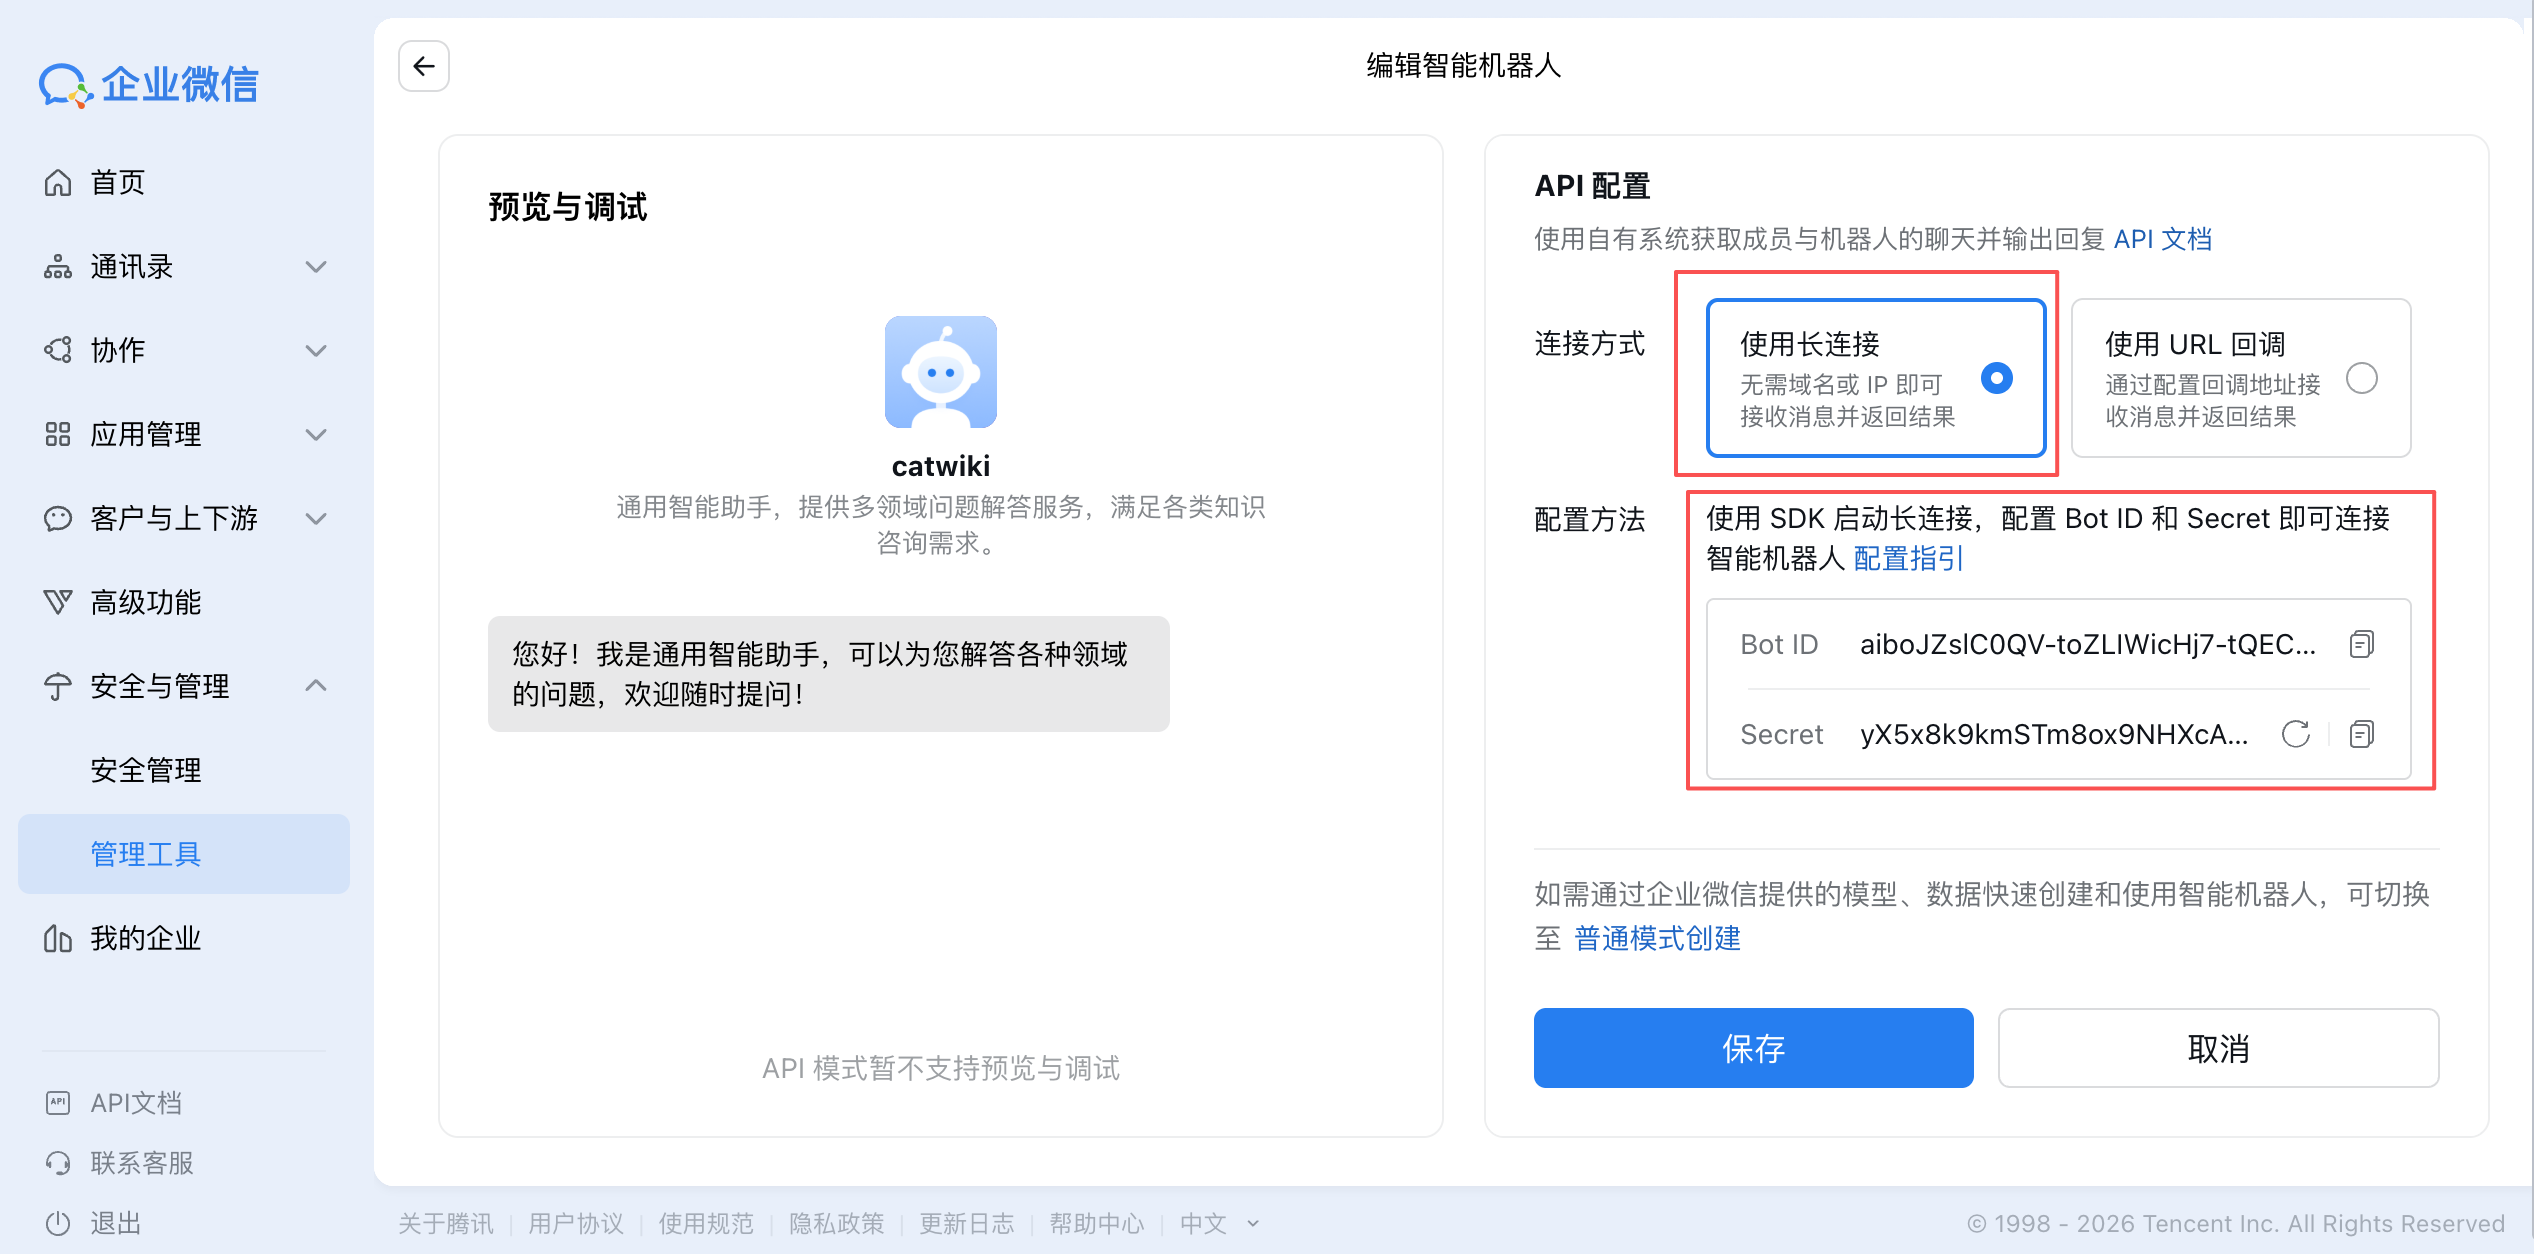Screen dimensions: 2534x1254
Task: Select 管理工具 in the sidebar
Action: pyautogui.click(x=145, y=853)
